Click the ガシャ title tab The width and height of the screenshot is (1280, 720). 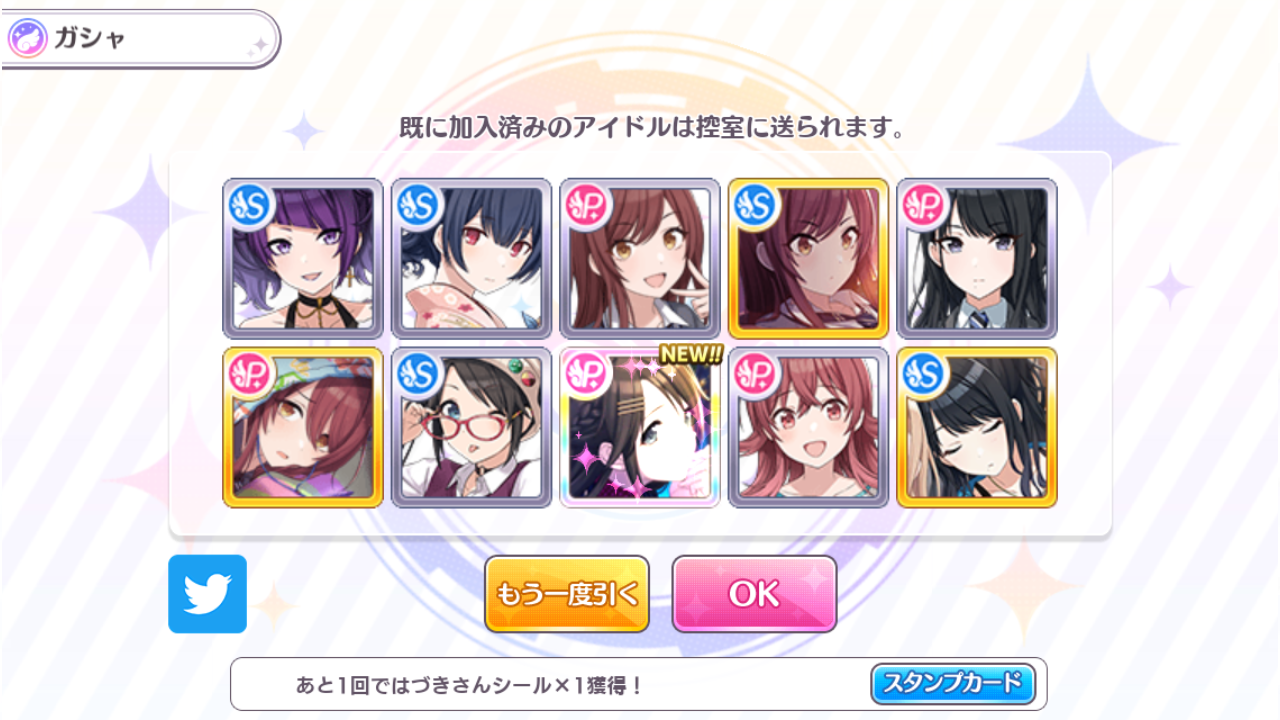pyautogui.click(x=140, y=39)
